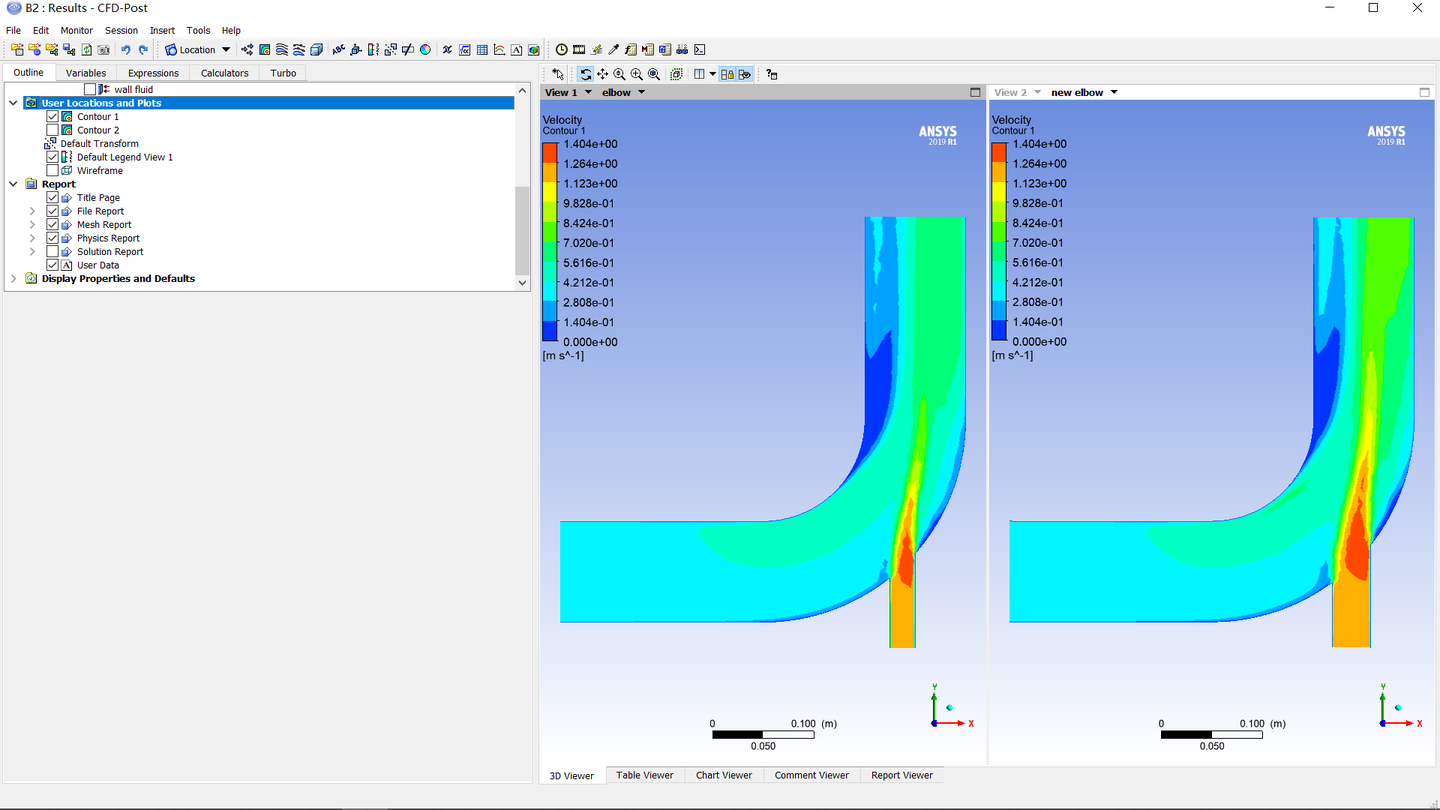Select the Streamline tool in toolbar
The width and height of the screenshot is (1440, 810).
(282, 49)
